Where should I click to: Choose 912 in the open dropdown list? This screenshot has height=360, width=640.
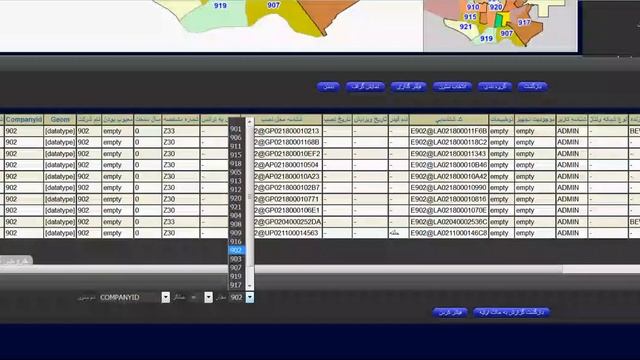click(236, 189)
